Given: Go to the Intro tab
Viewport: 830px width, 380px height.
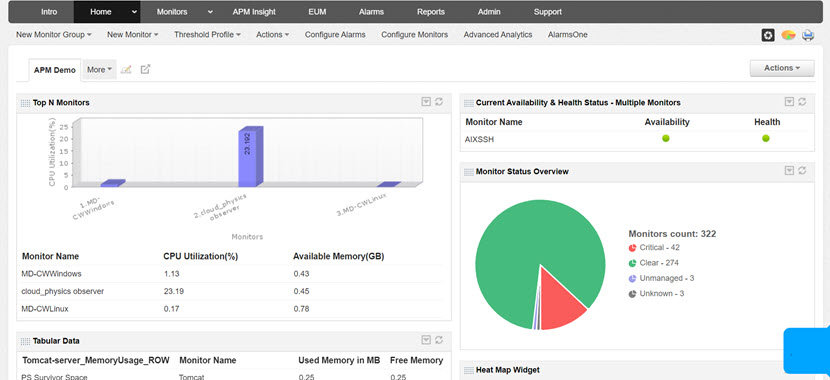Looking at the screenshot, I should tap(49, 12).
